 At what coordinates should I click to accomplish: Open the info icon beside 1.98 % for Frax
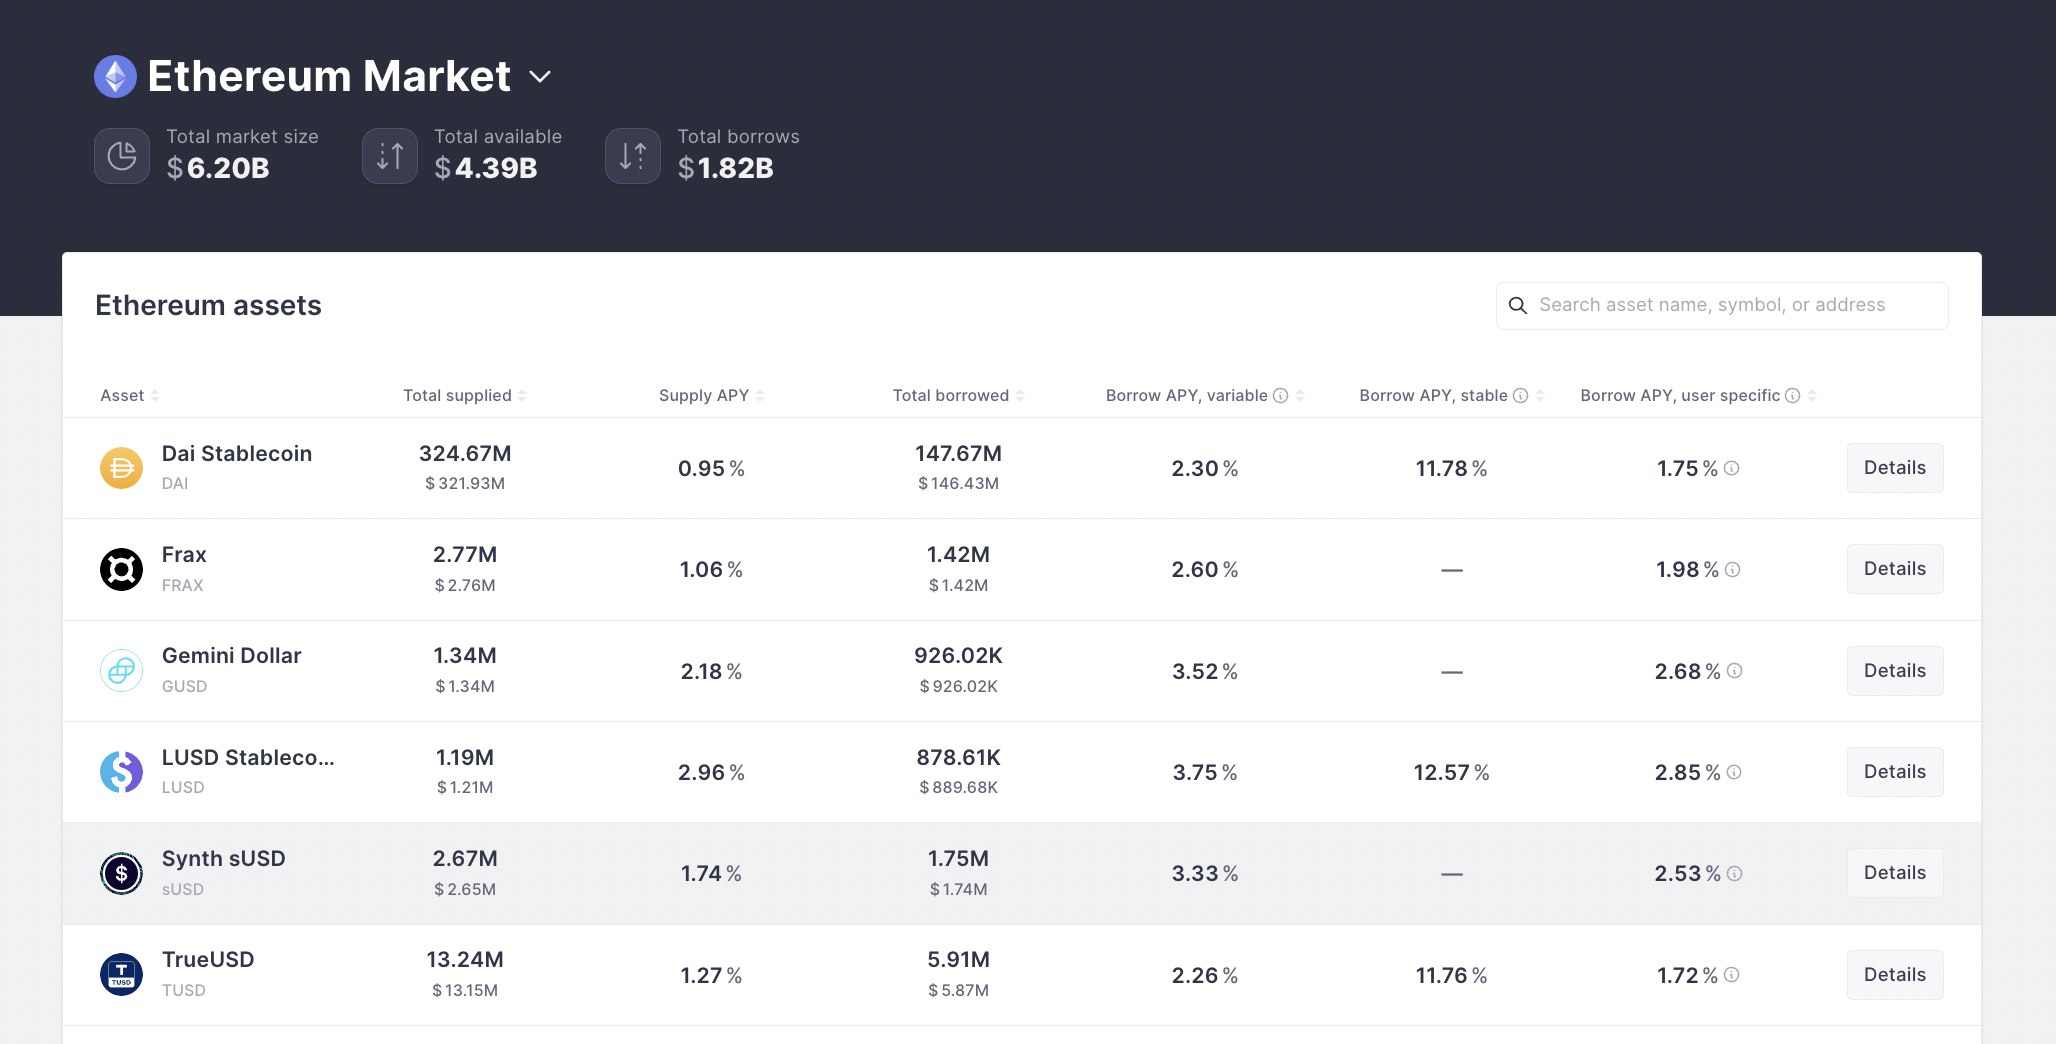pos(1733,570)
